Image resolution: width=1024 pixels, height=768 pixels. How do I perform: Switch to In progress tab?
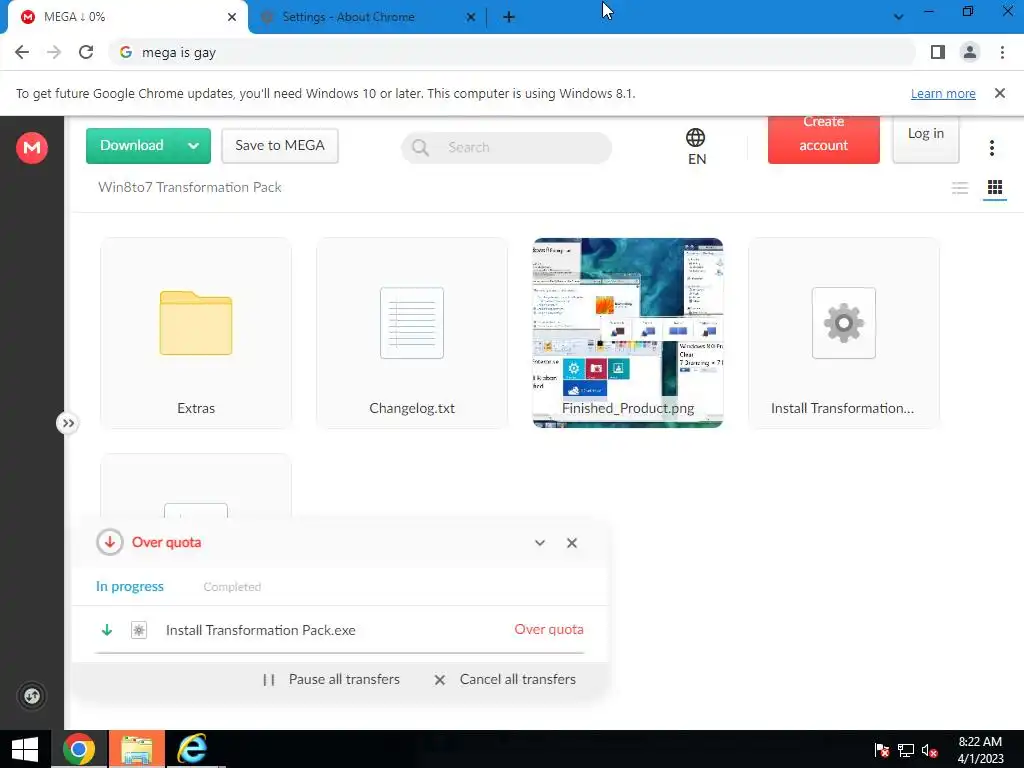click(x=129, y=586)
